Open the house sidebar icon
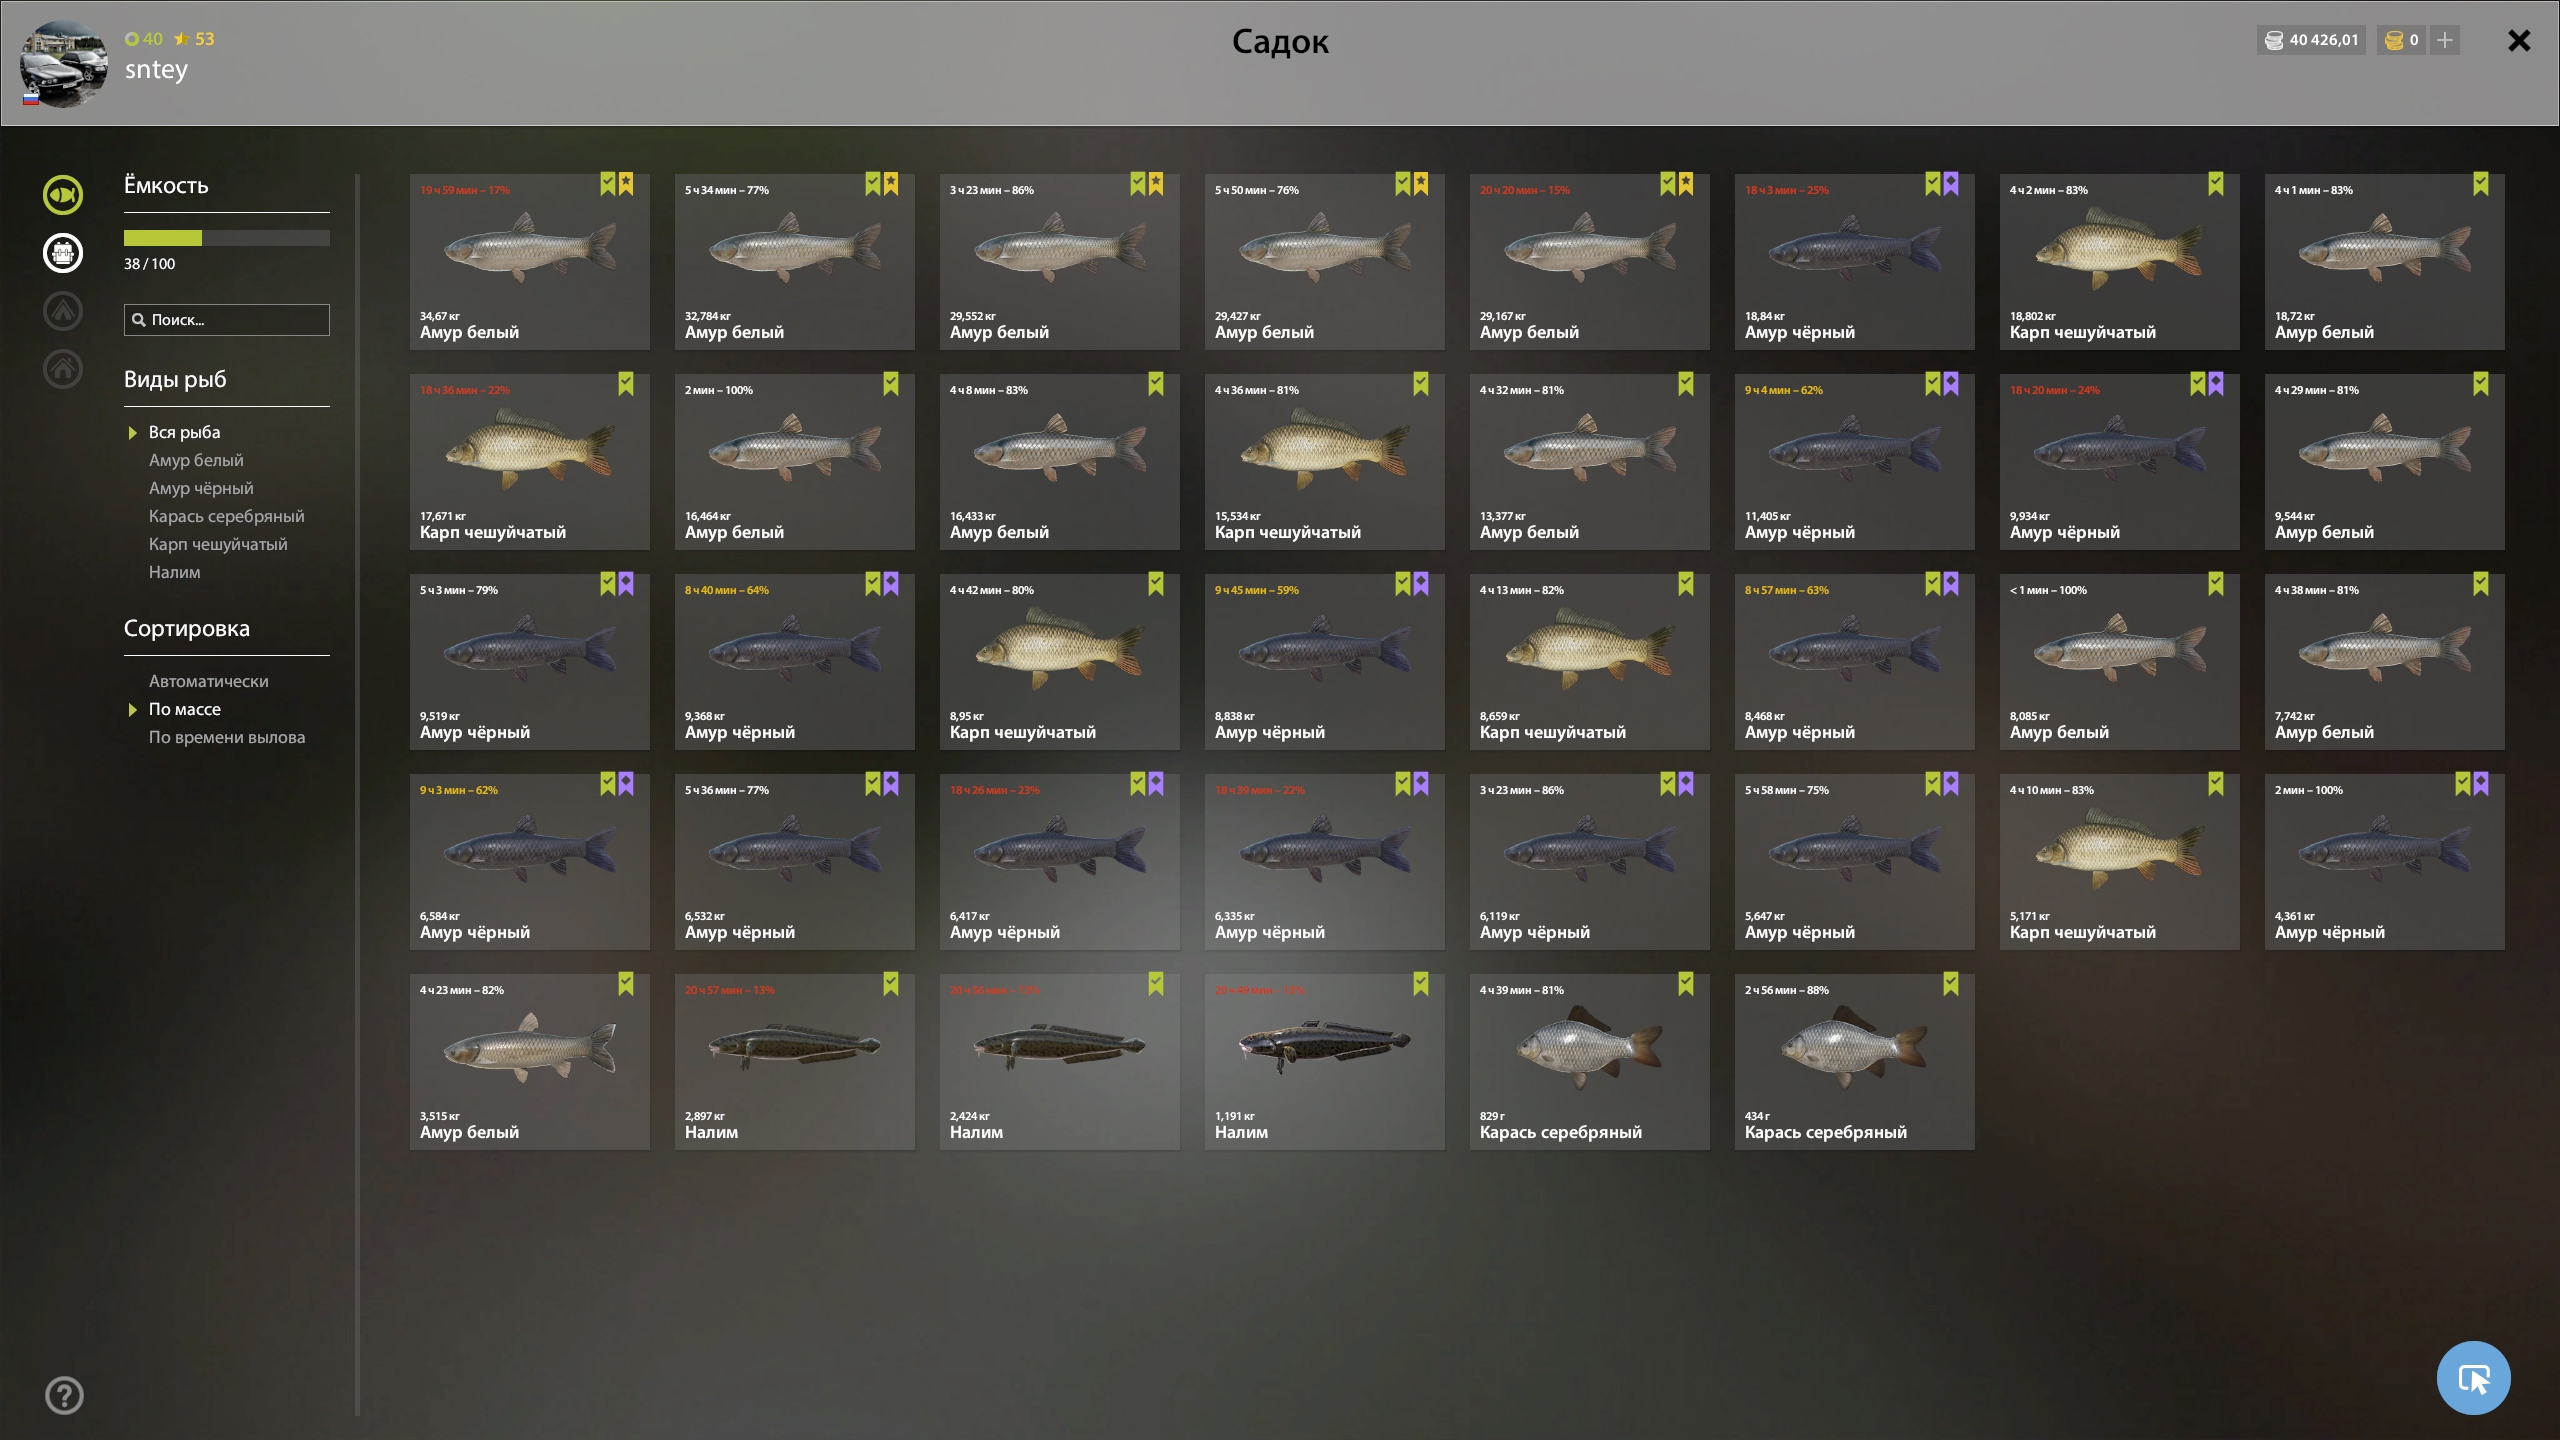The width and height of the screenshot is (2560, 1440). 63,369
